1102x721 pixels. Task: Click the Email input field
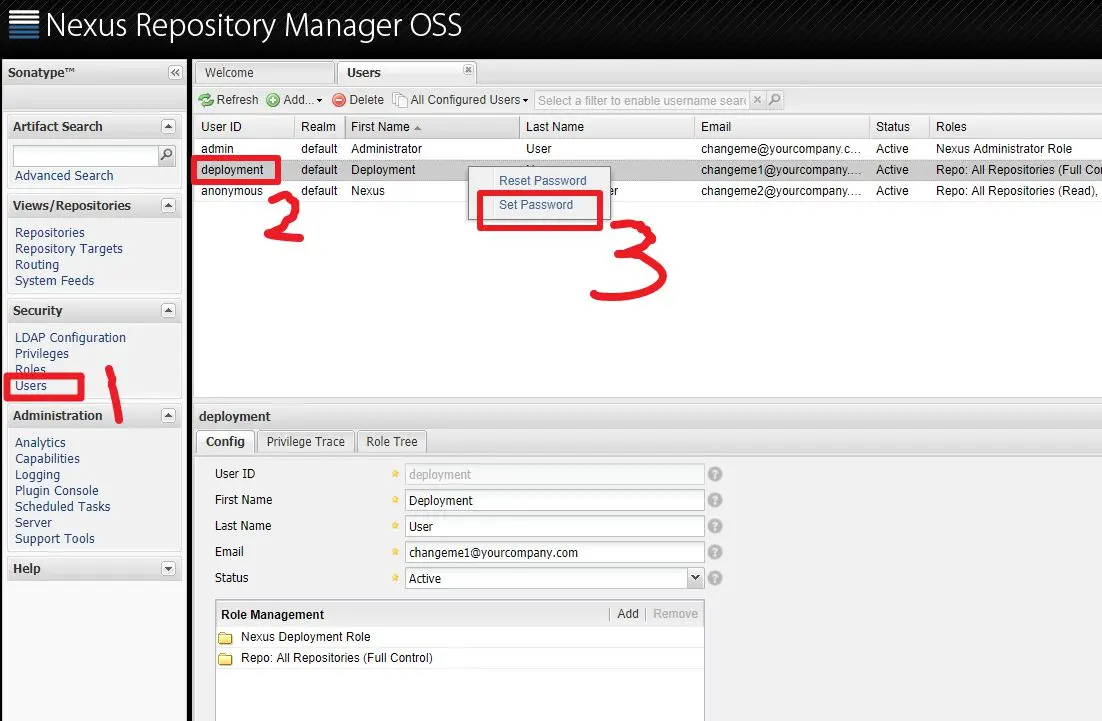tap(555, 552)
